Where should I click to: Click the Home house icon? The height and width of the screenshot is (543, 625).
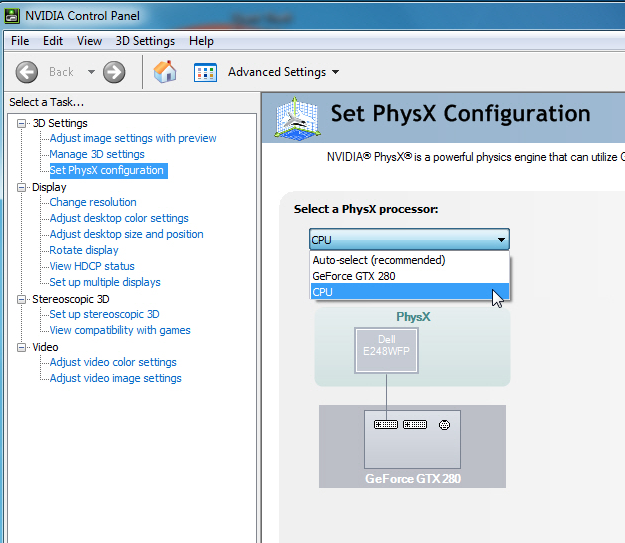(165, 72)
